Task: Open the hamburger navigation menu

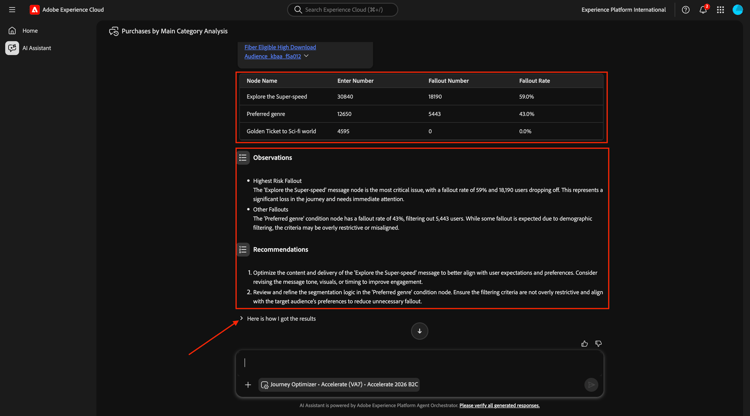Action: coord(12,10)
